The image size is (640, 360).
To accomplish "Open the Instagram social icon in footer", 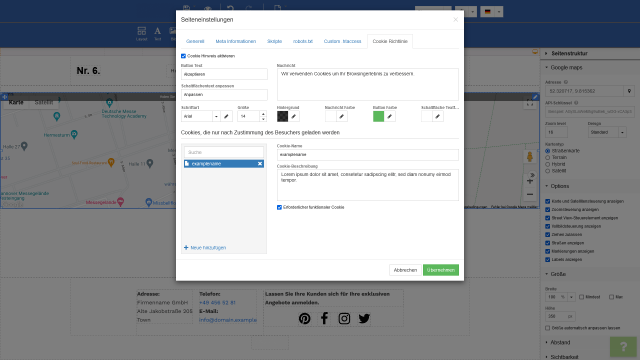I will tap(344, 318).
